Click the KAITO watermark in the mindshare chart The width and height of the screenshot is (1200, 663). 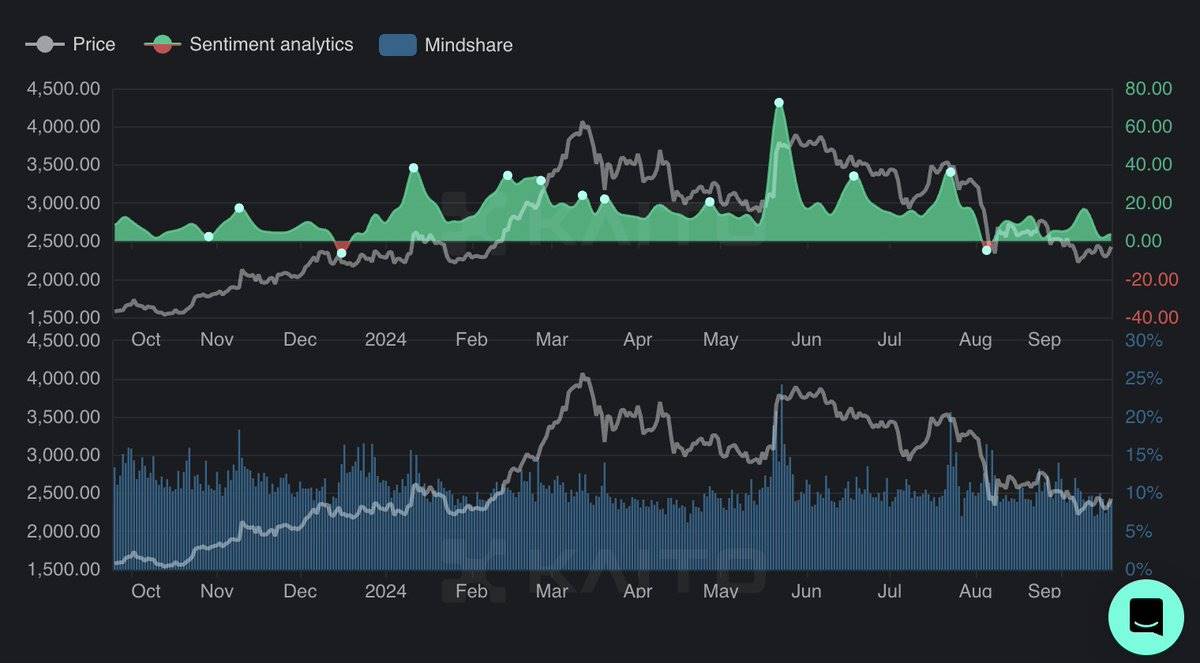604,565
